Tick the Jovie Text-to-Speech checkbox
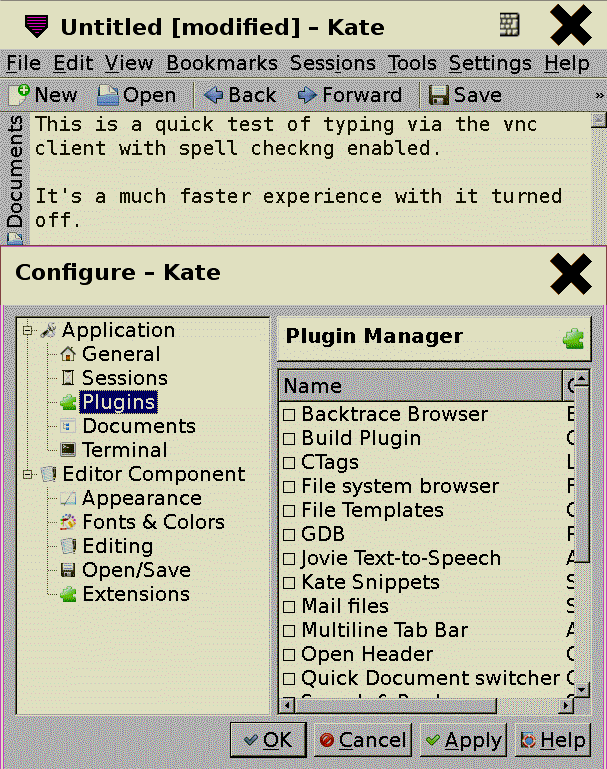 (289, 559)
